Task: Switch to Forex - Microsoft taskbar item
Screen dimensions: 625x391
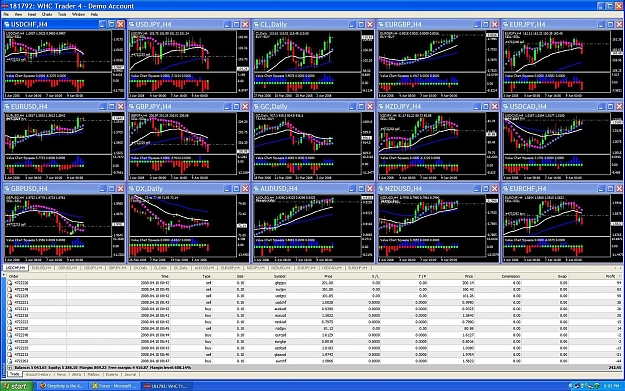Action: pyautogui.click(x=114, y=386)
